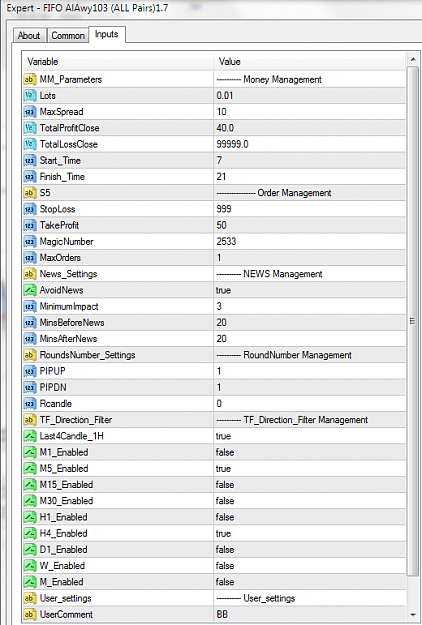The height and width of the screenshot is (625, 422).
Task: Toggle the D1_Enabled false value
Action: [x=225, y=550]
